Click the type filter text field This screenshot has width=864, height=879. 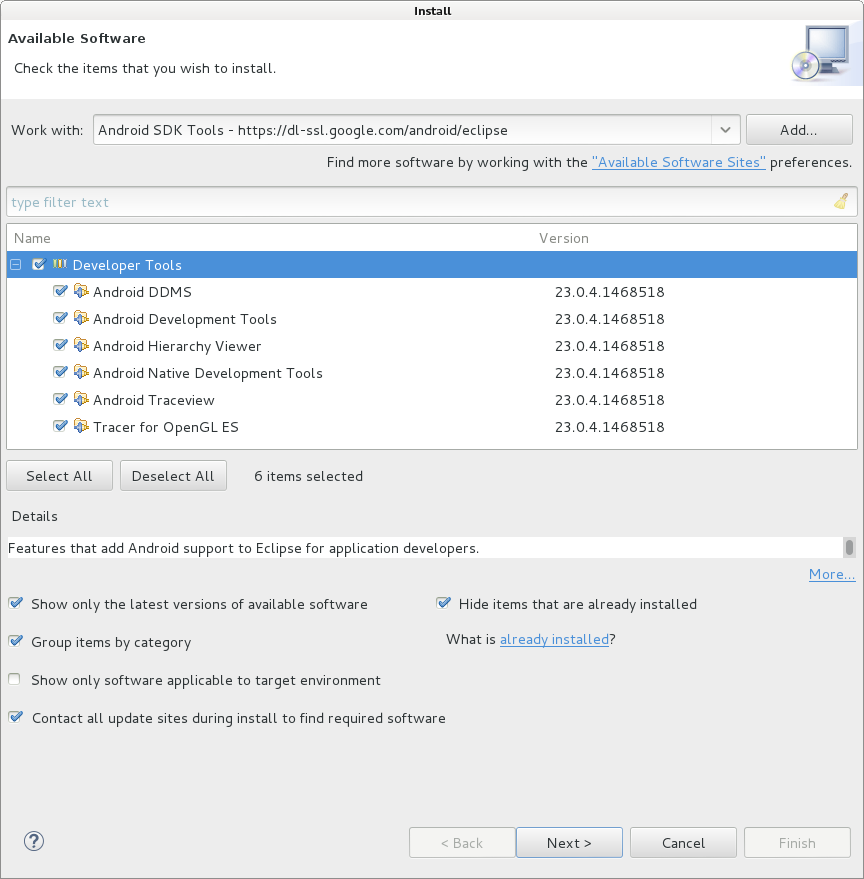coord(432,202)
